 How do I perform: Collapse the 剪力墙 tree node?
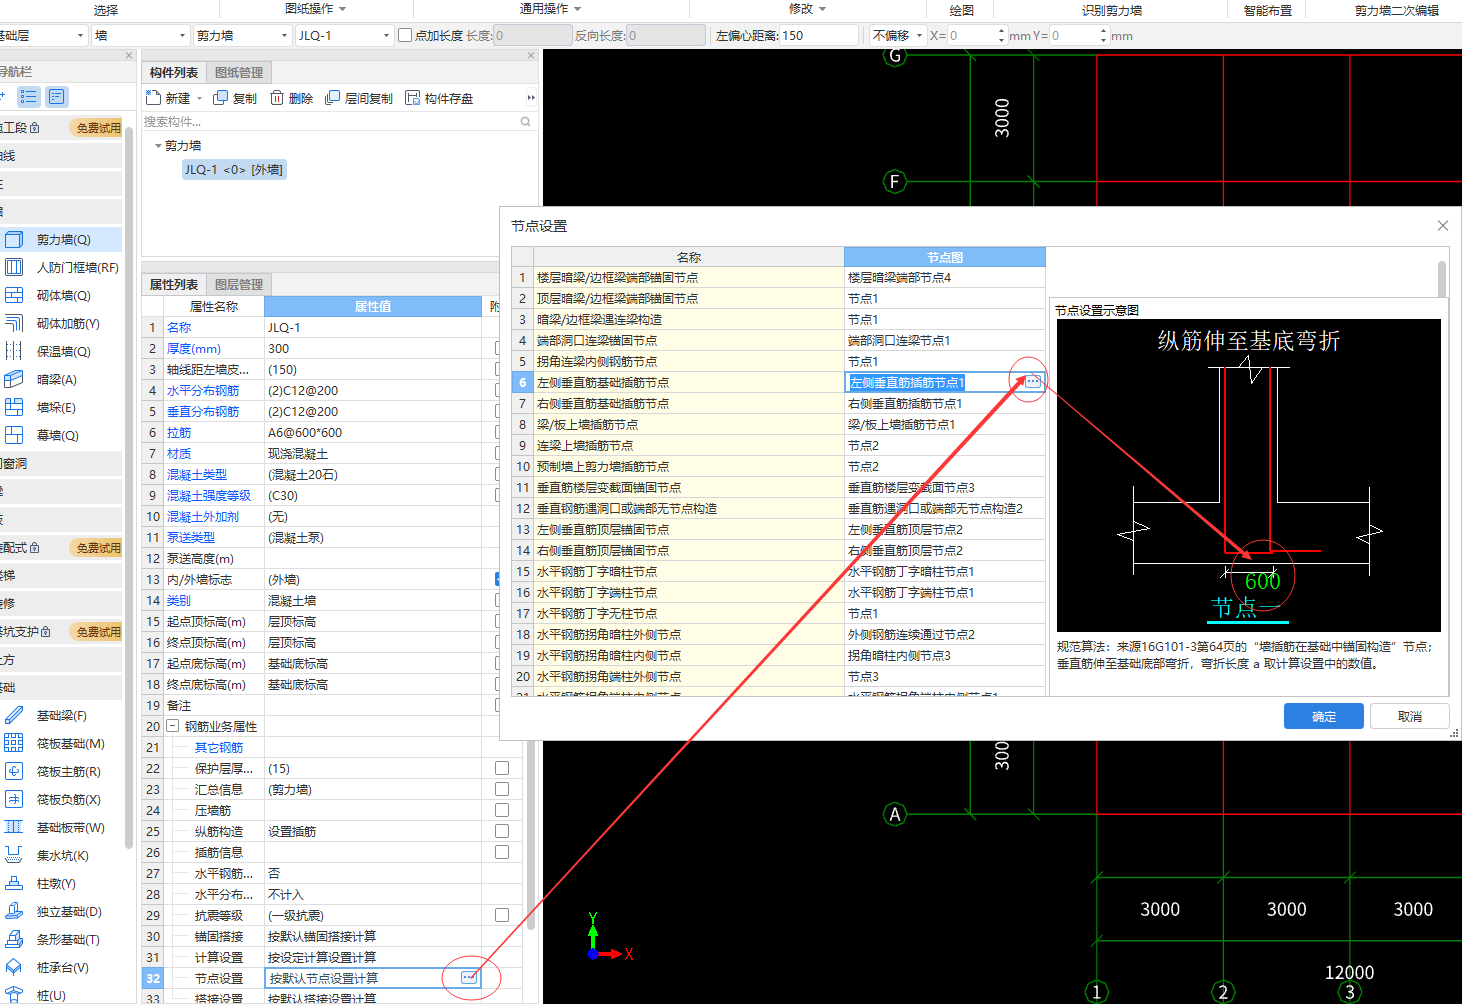(158, 146)
